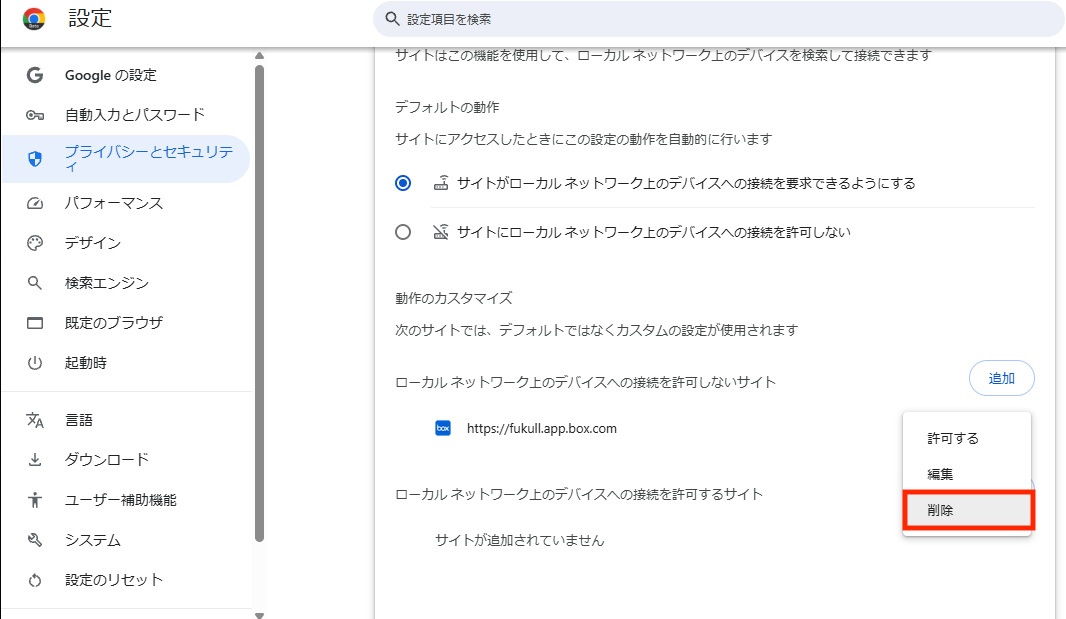Click the performance gauge icon
The height and width of the screenshot is (619, 1066).
coord(35,203)
